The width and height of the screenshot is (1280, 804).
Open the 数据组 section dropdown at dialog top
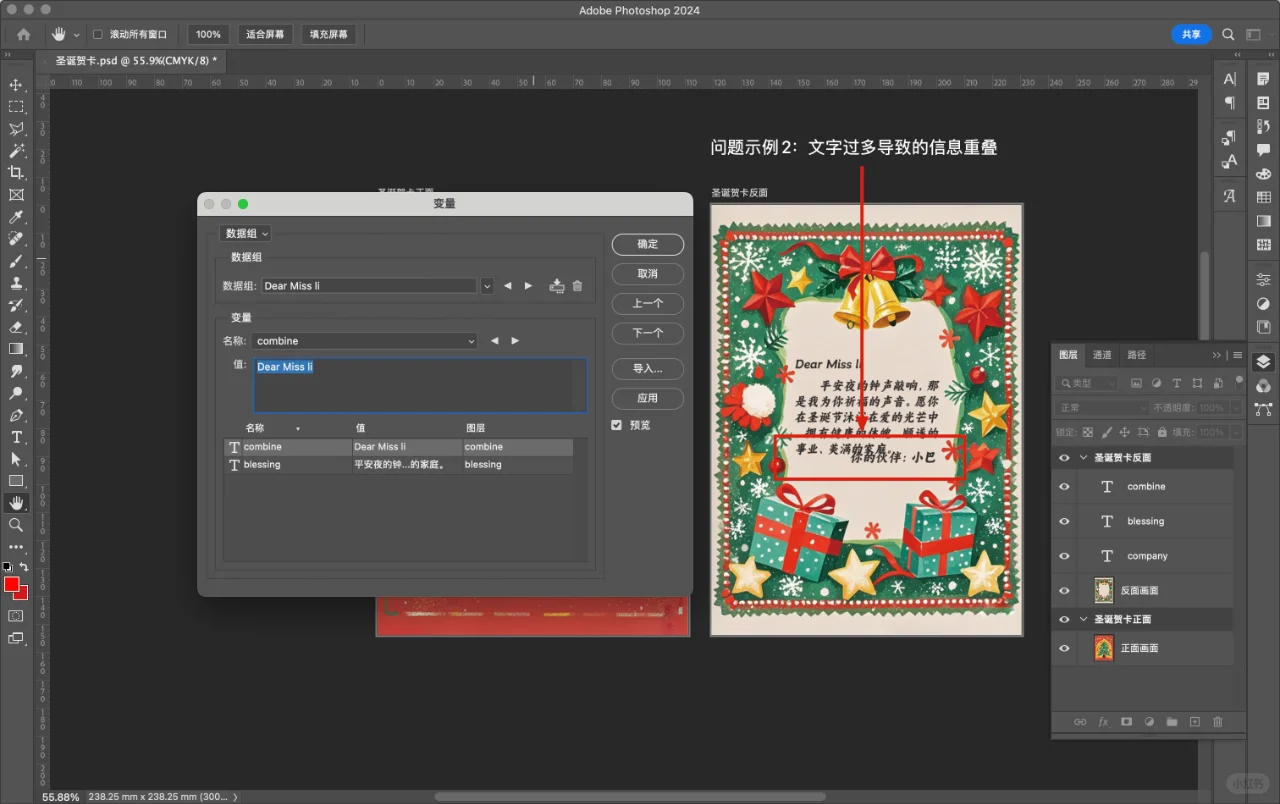[245, 233]
